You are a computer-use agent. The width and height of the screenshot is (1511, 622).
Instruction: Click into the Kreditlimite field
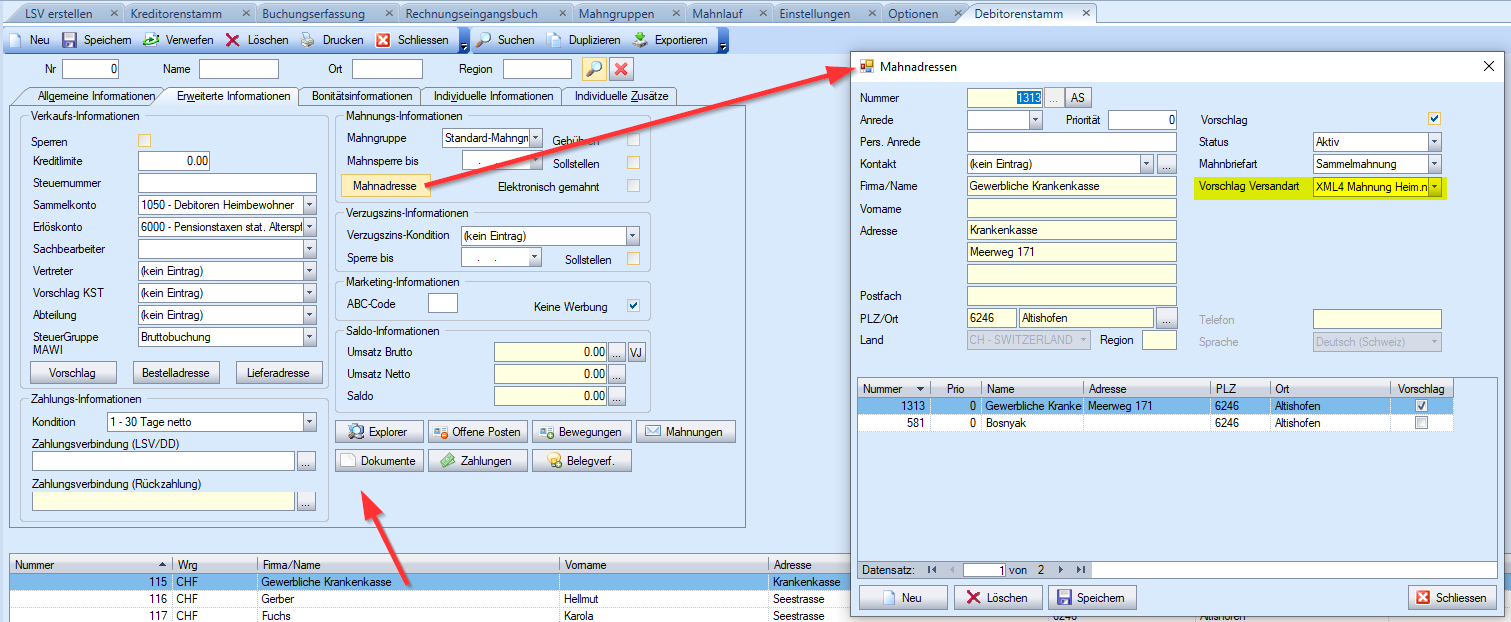click(x=174, y=161)
